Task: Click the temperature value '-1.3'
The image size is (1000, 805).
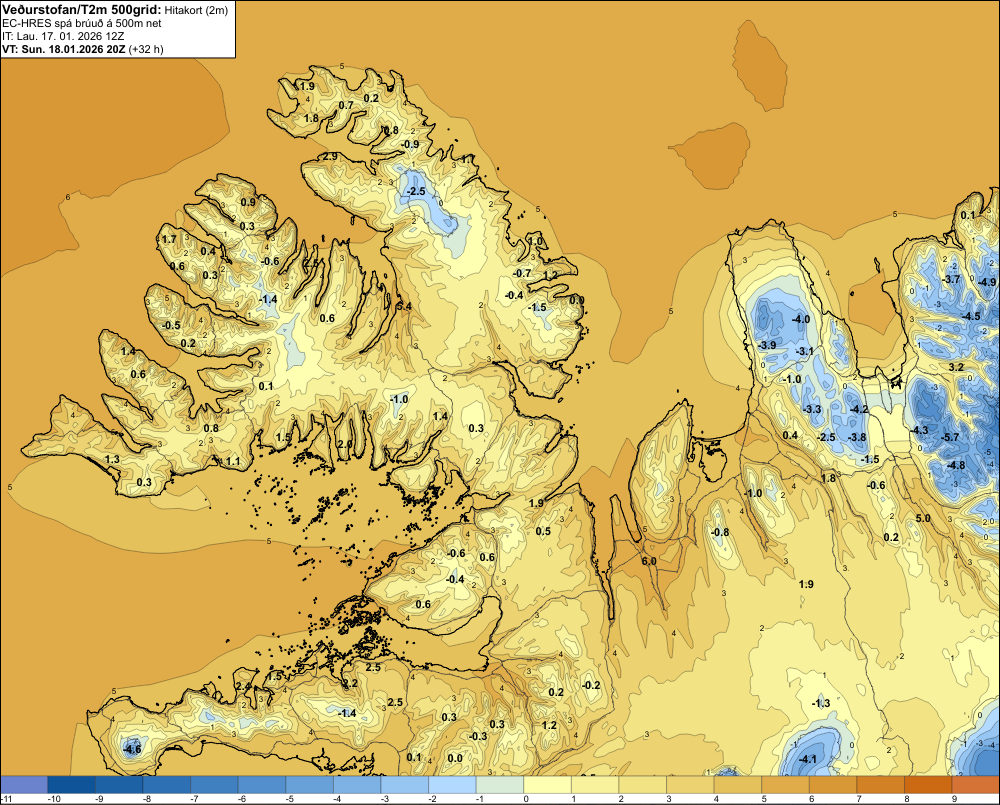Action: [821, 703]
